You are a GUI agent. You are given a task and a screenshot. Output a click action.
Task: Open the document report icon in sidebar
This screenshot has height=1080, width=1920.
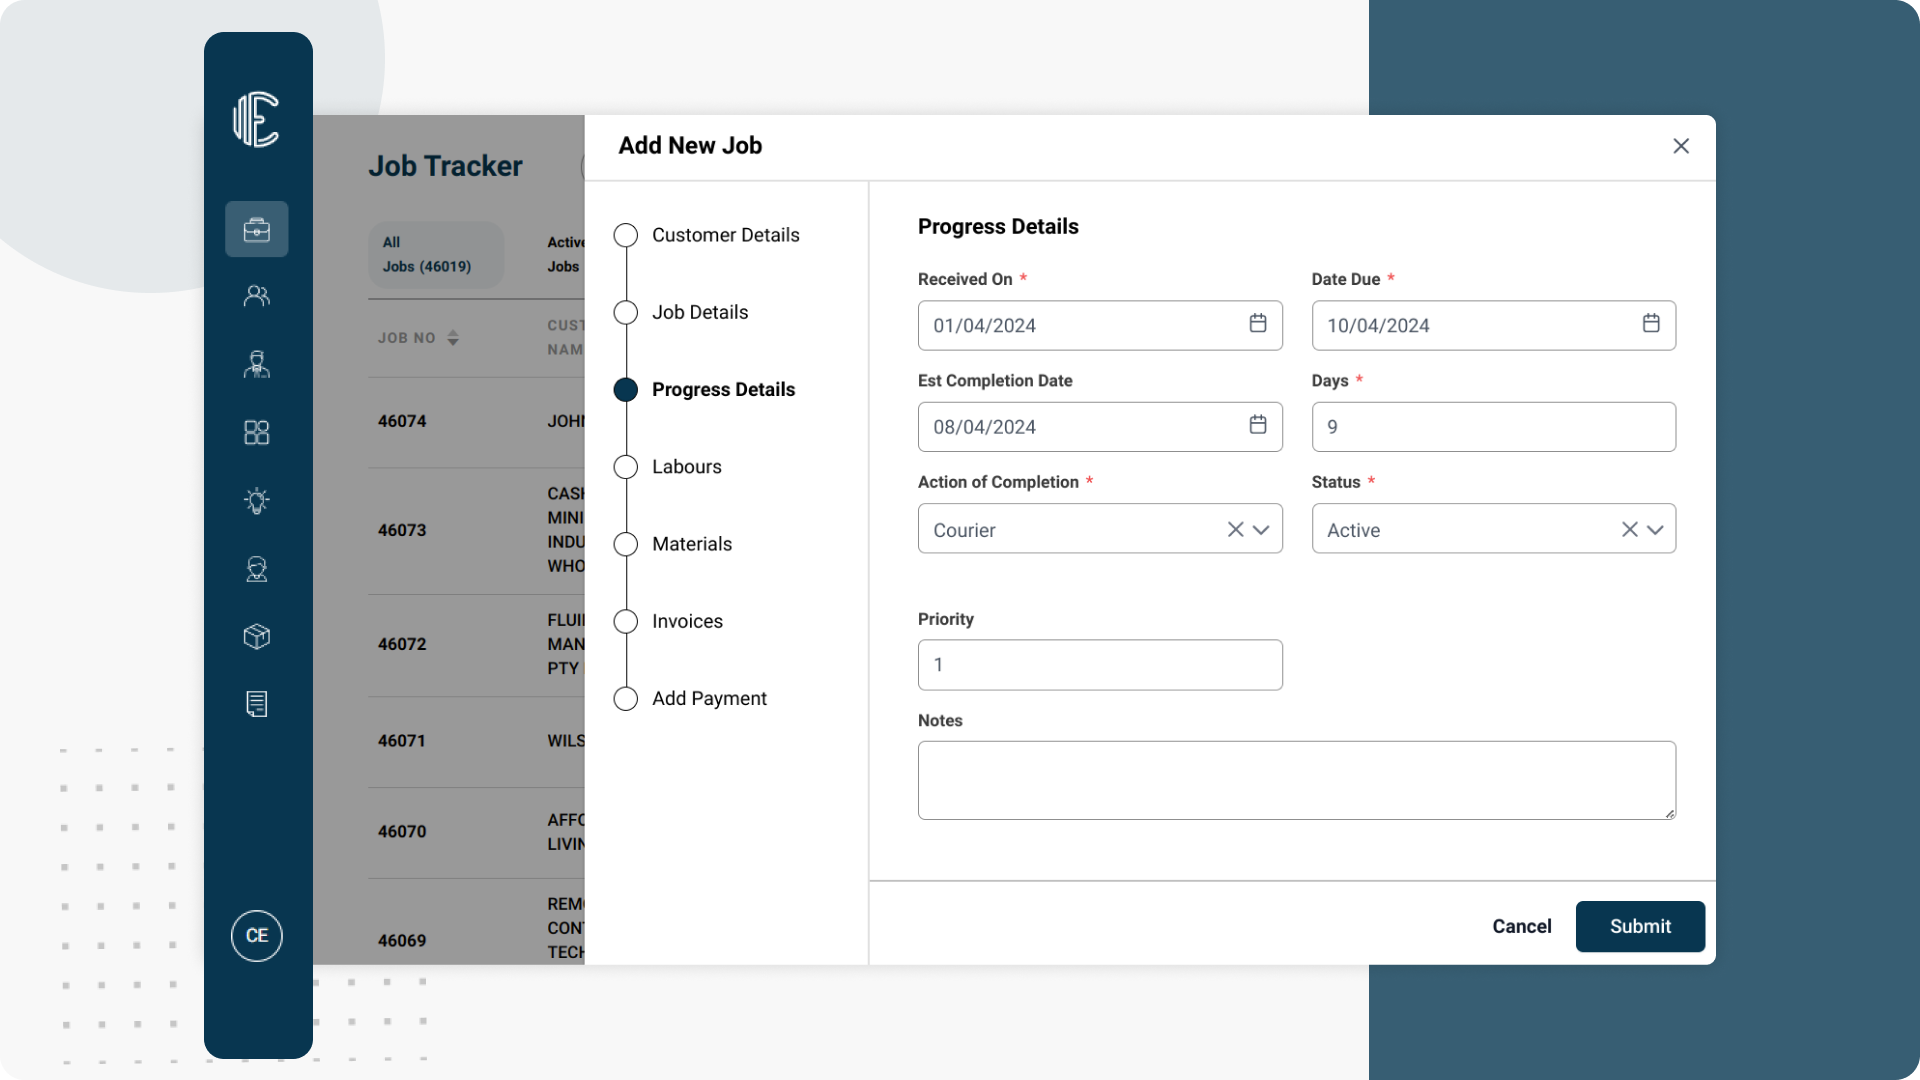[x=257, y=704]
